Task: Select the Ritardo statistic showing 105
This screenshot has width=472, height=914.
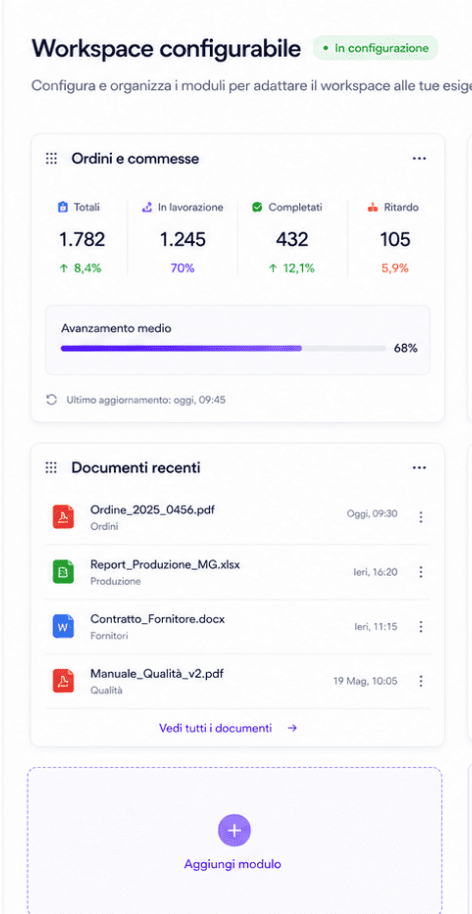Action: [395, 238]
